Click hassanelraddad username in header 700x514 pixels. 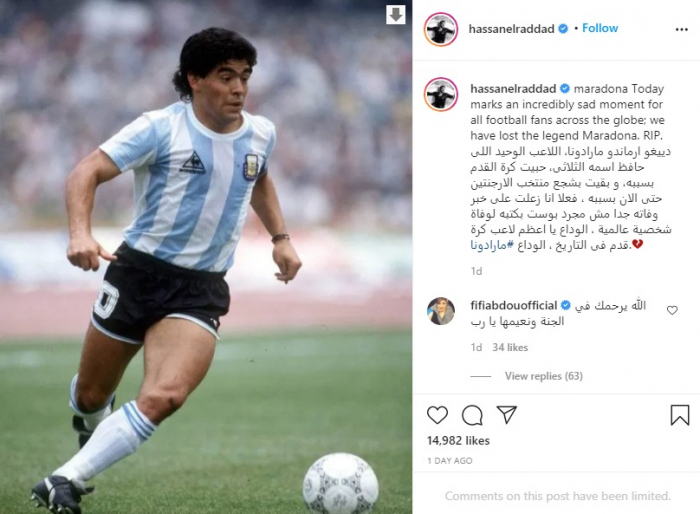[x=511, y=29]
